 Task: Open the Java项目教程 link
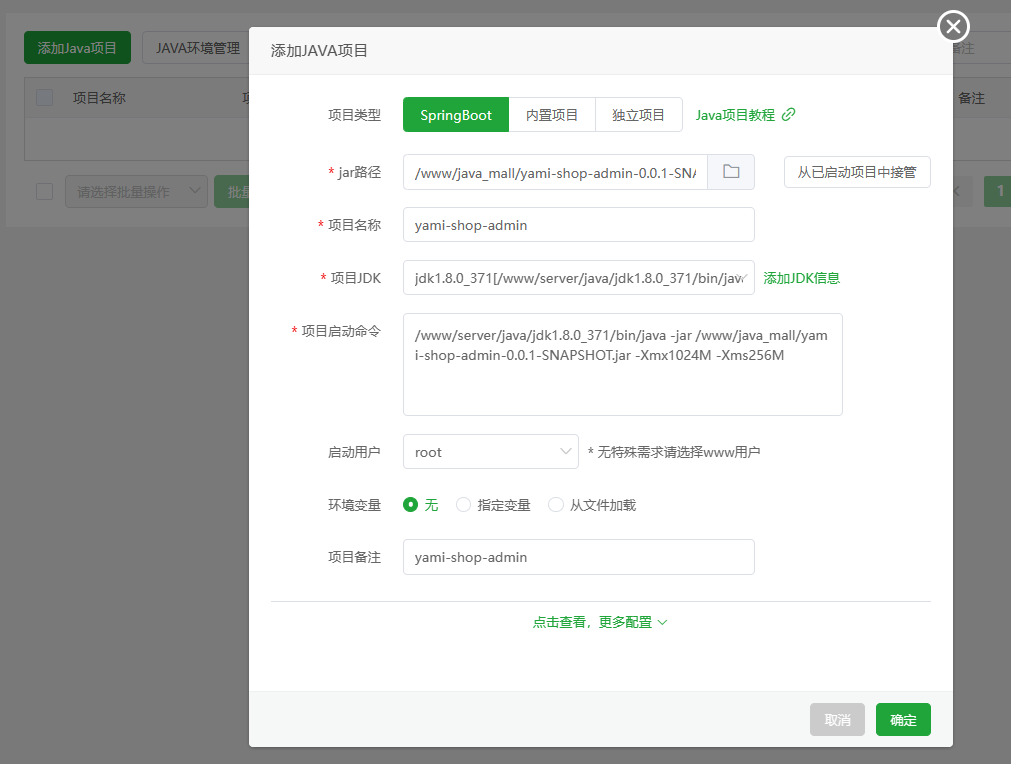pyautogui.click(x=735, y=114)
